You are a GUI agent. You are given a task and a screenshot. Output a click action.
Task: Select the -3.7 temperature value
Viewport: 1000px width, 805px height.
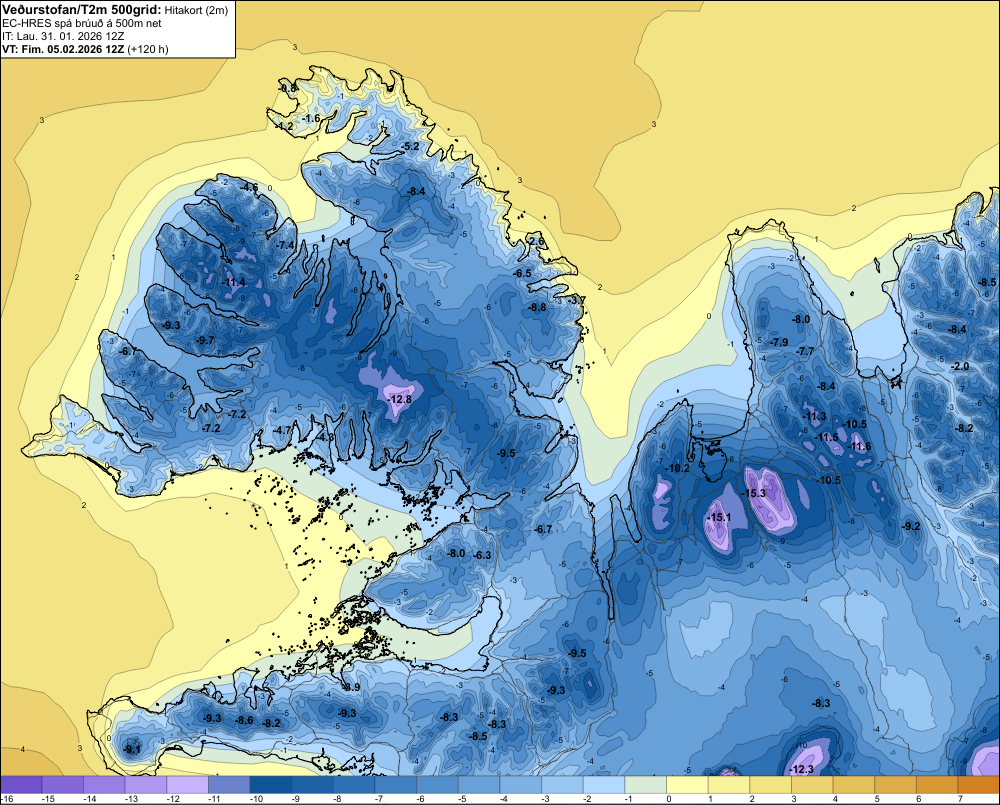(577, 299)
